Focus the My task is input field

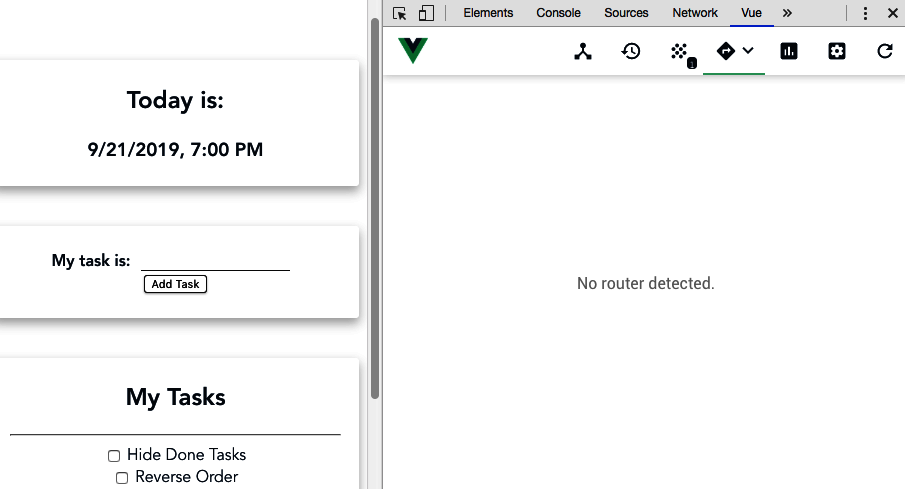coord(215,260)
